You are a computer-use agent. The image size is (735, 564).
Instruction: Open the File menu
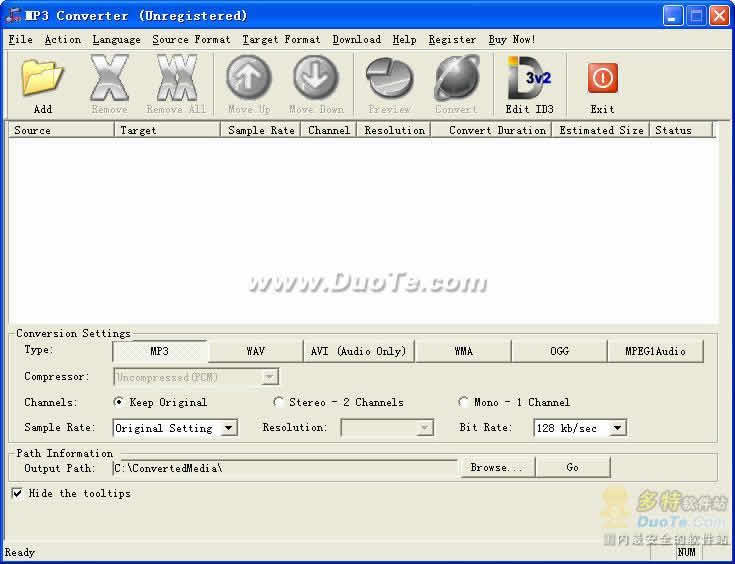(21, 40)
